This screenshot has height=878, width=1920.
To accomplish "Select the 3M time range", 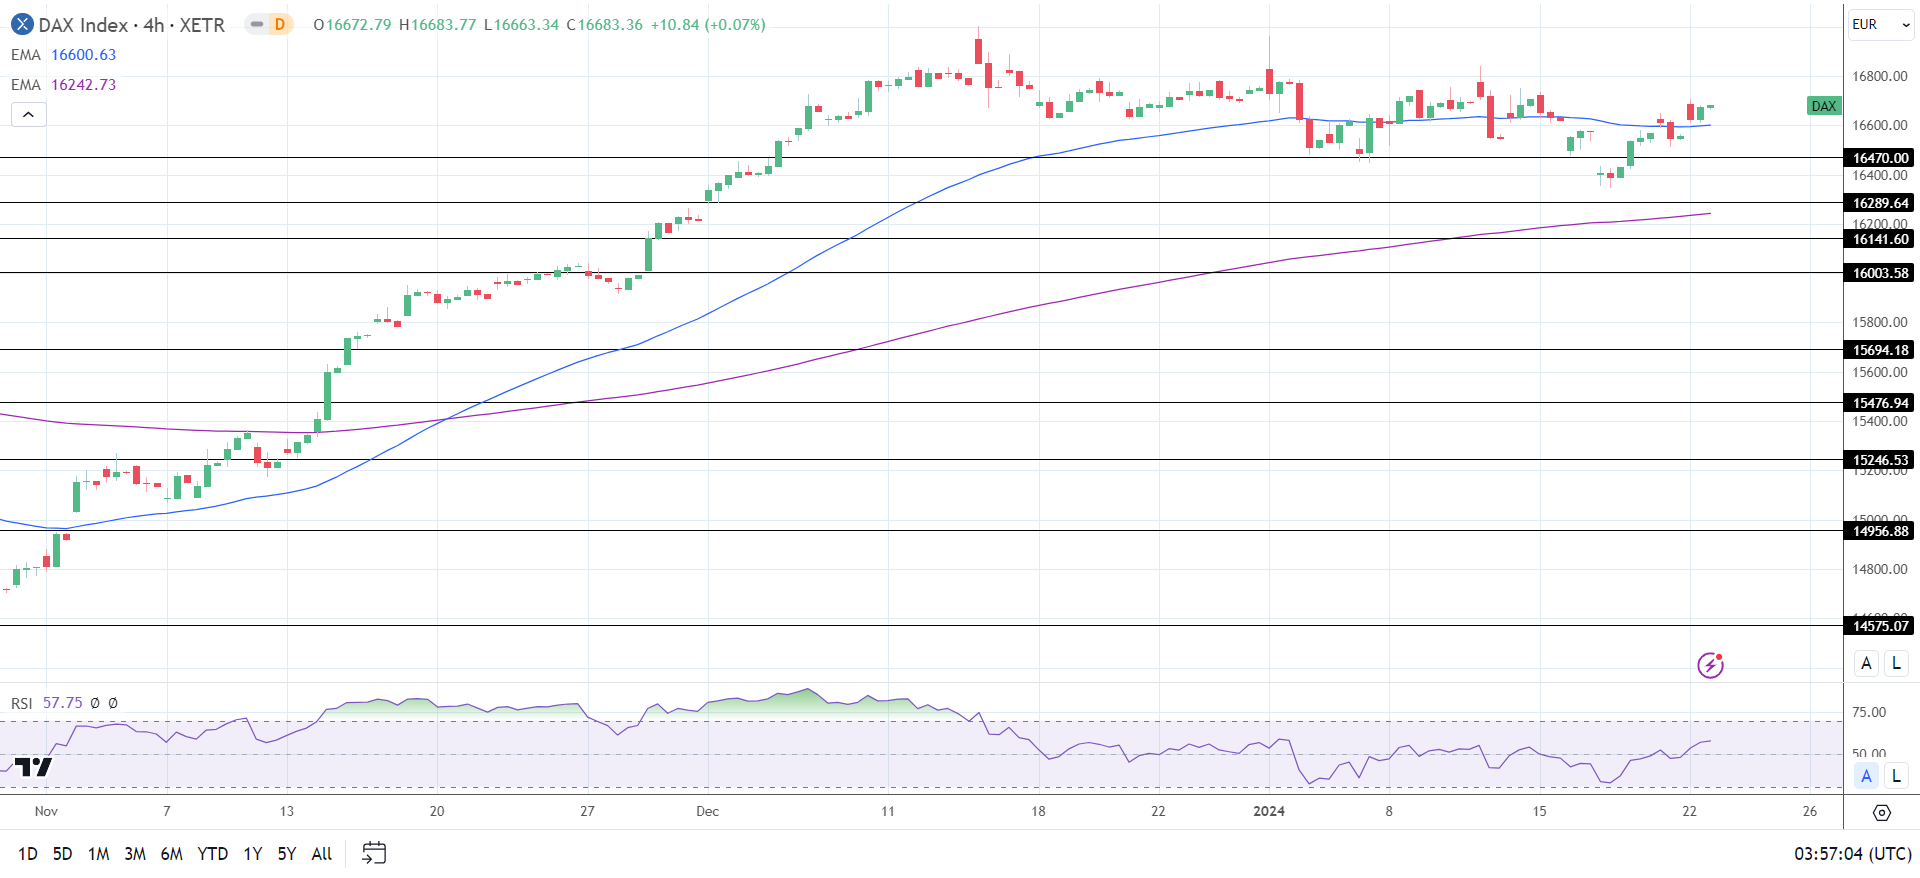I will click(135, 854).
